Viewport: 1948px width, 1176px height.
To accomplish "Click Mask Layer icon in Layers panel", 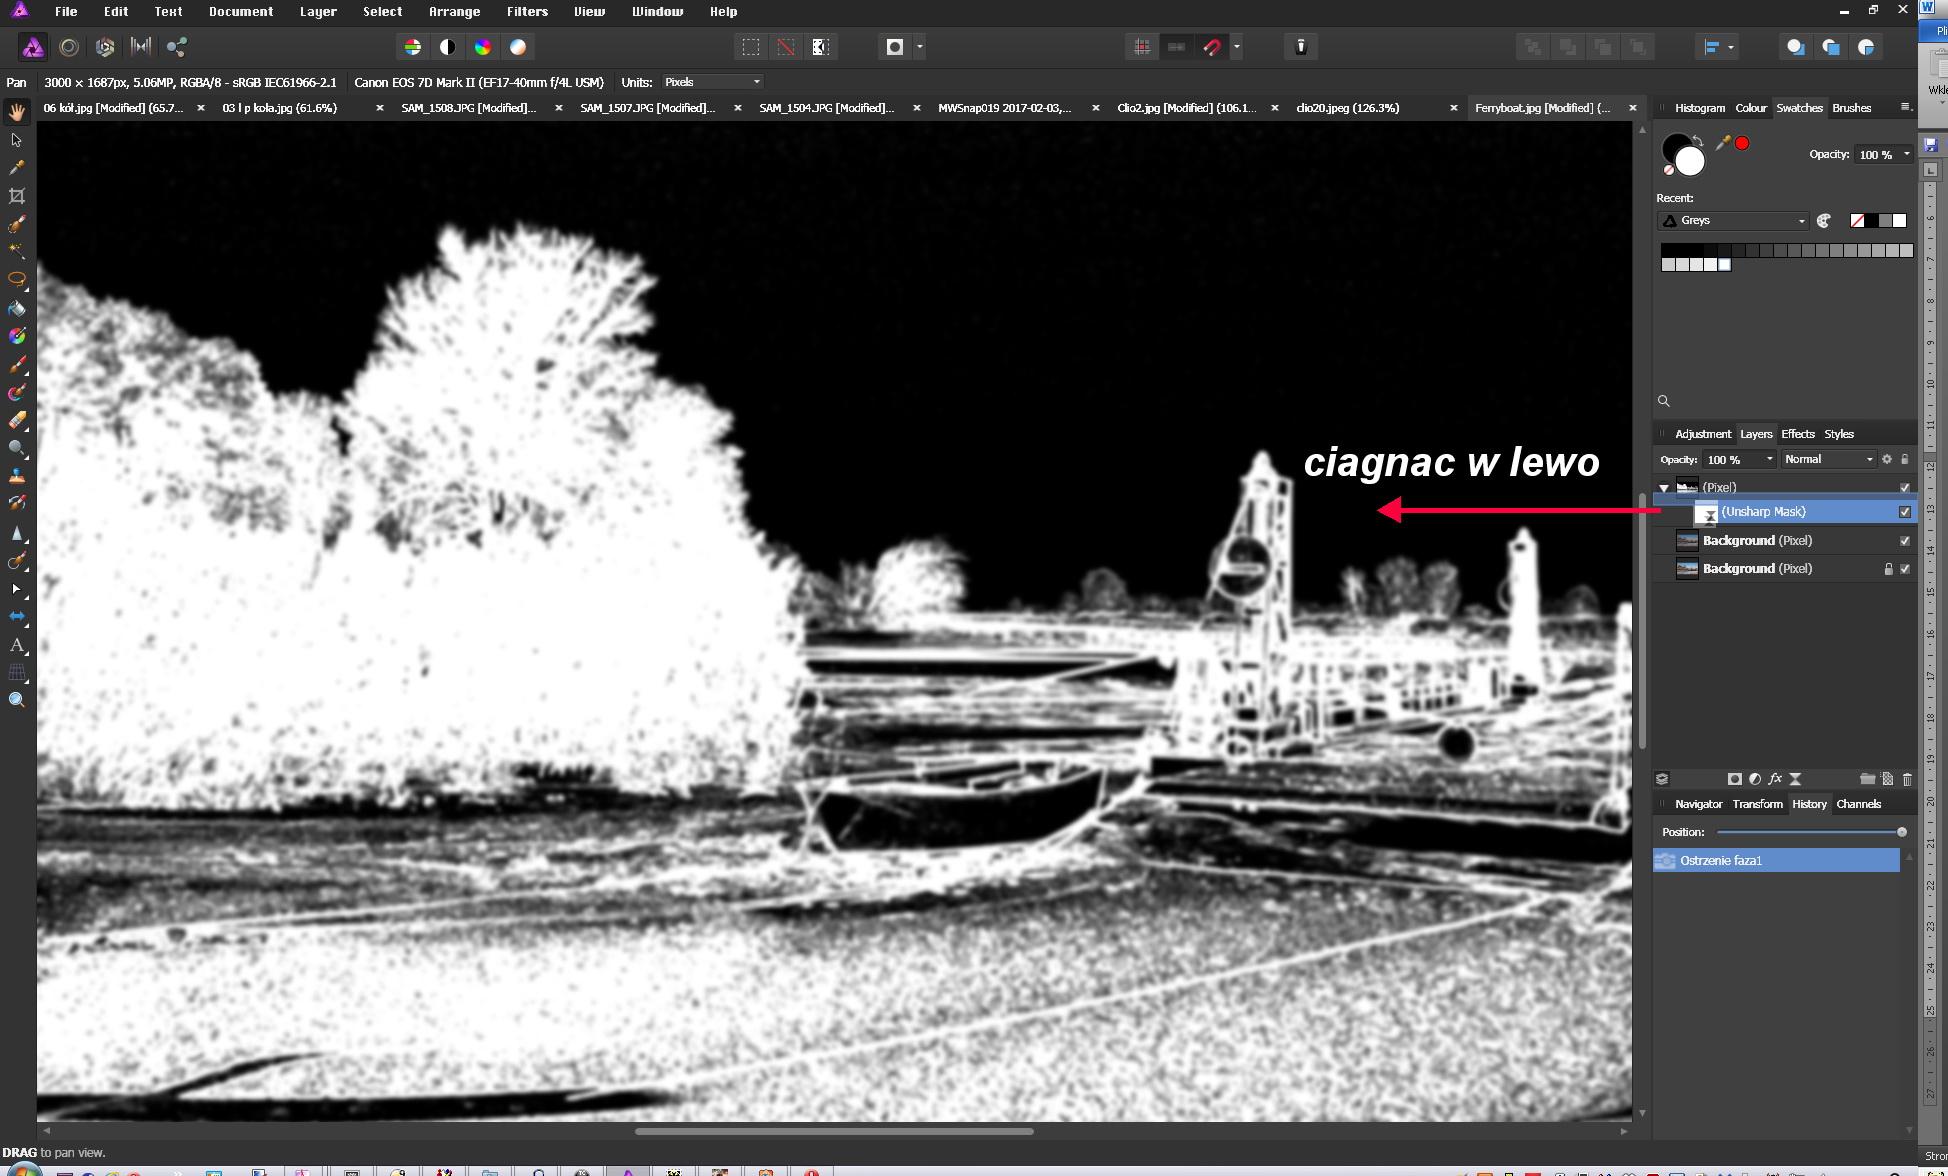I will (x=1735, y=779).
